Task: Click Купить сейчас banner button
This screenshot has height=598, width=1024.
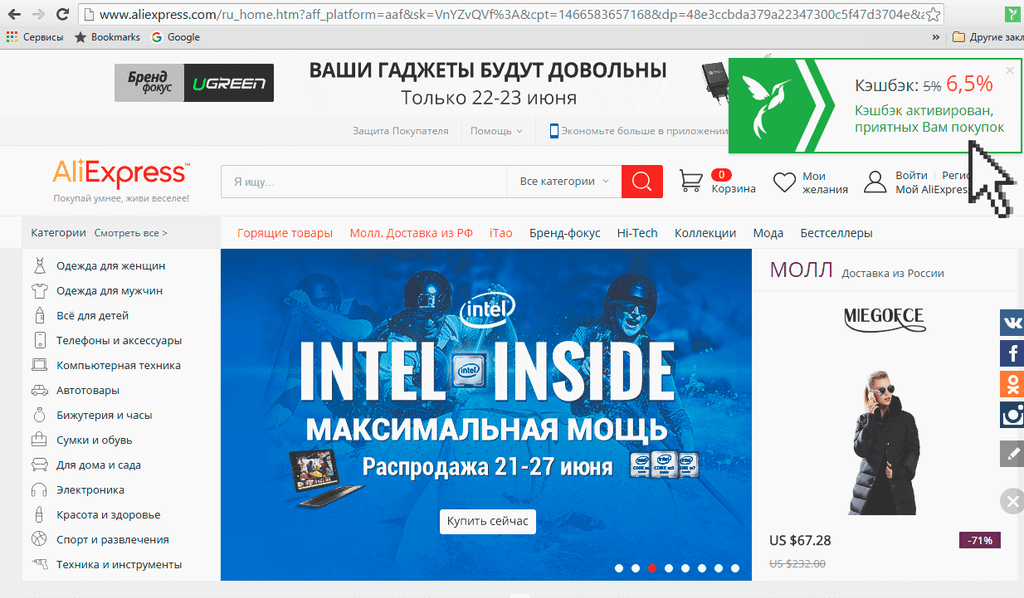Action: [x=488, y=521]
